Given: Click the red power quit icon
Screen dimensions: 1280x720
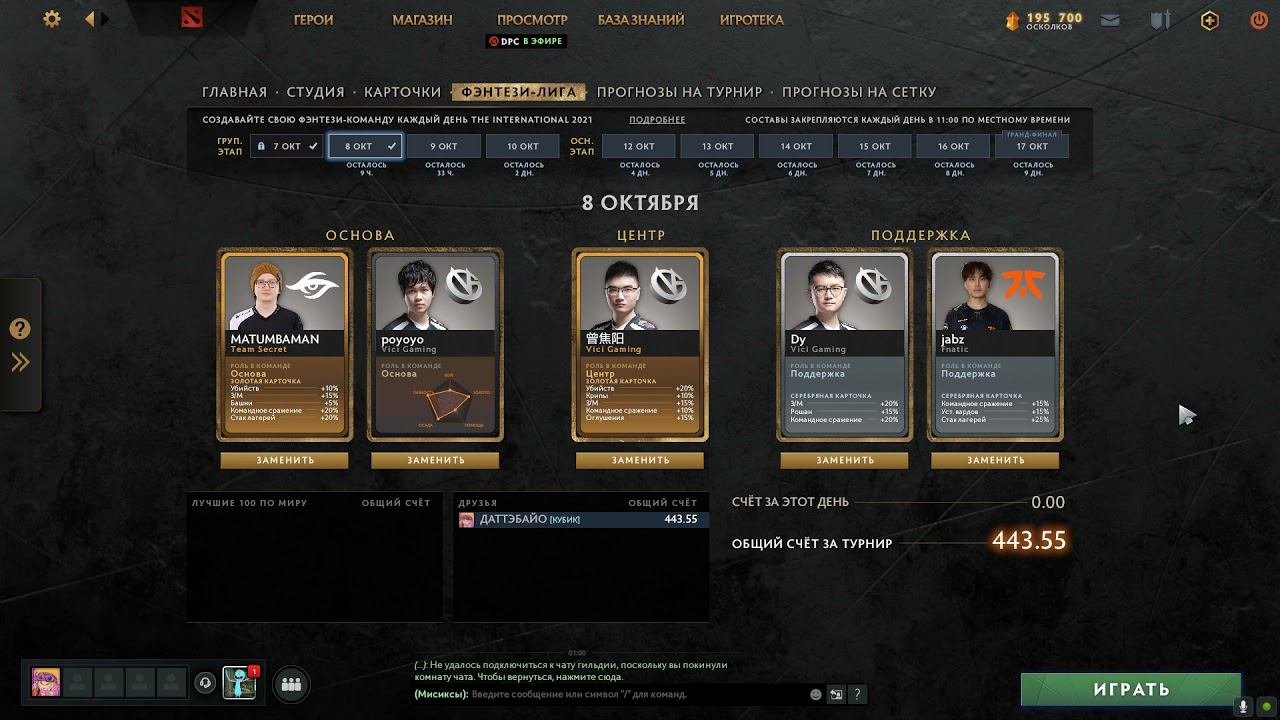Looking at the screenshot, I should (1259, 19).
